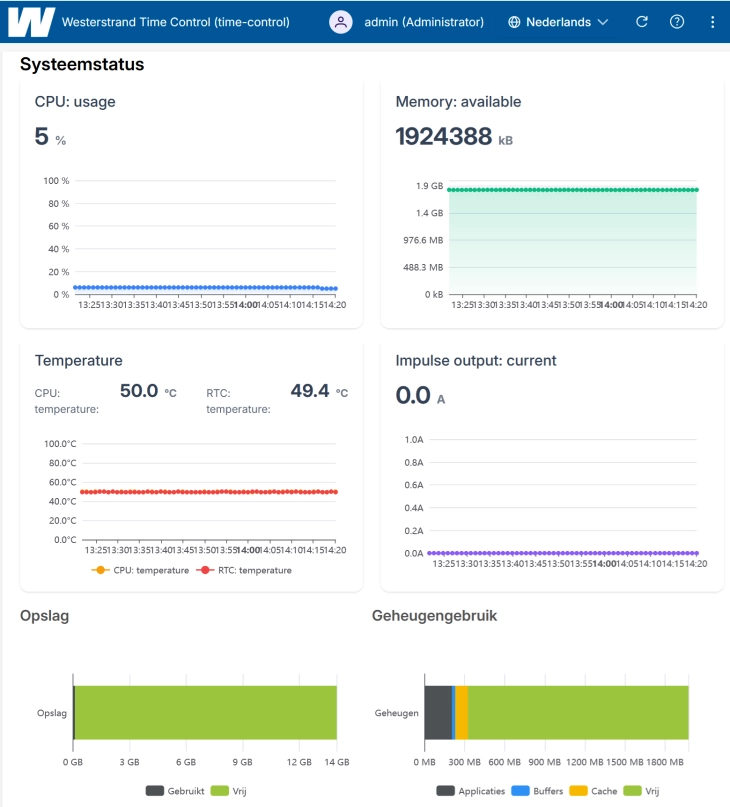Click the green Opslag free-space bar
The image size is (730, 807).
(x=206, y=712)
